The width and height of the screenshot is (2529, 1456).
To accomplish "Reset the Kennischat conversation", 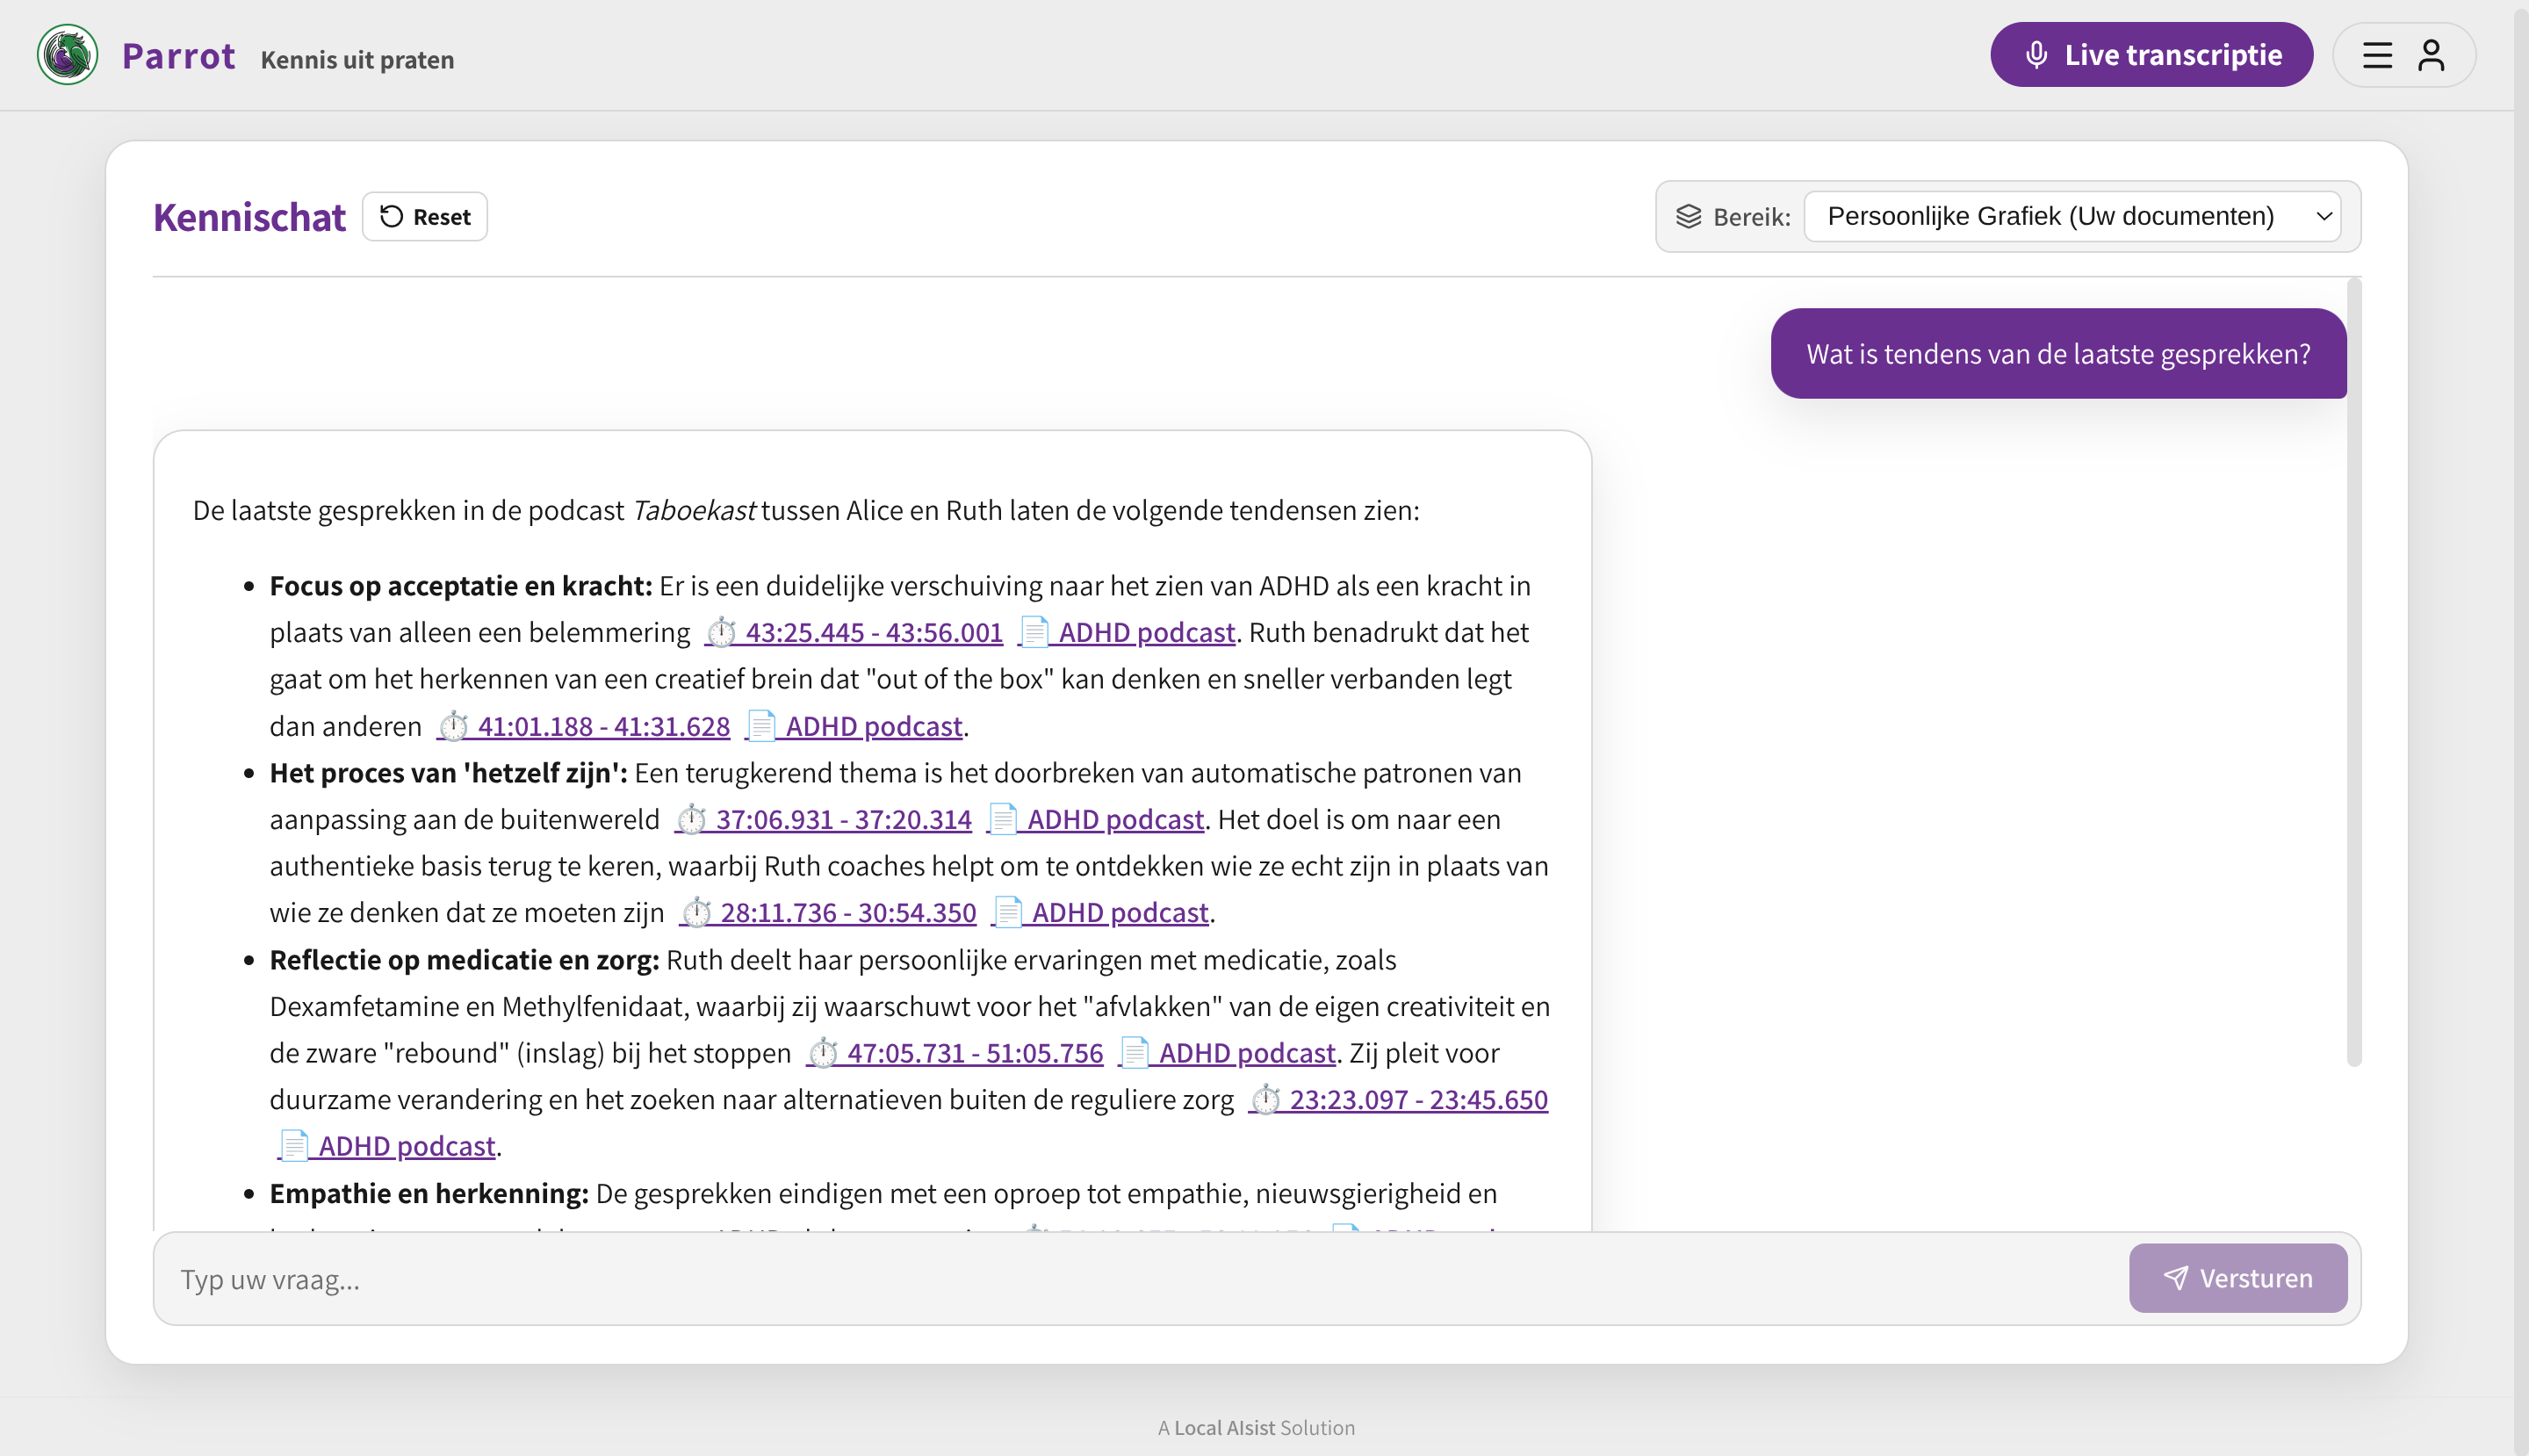I will (x=425, y=217).
